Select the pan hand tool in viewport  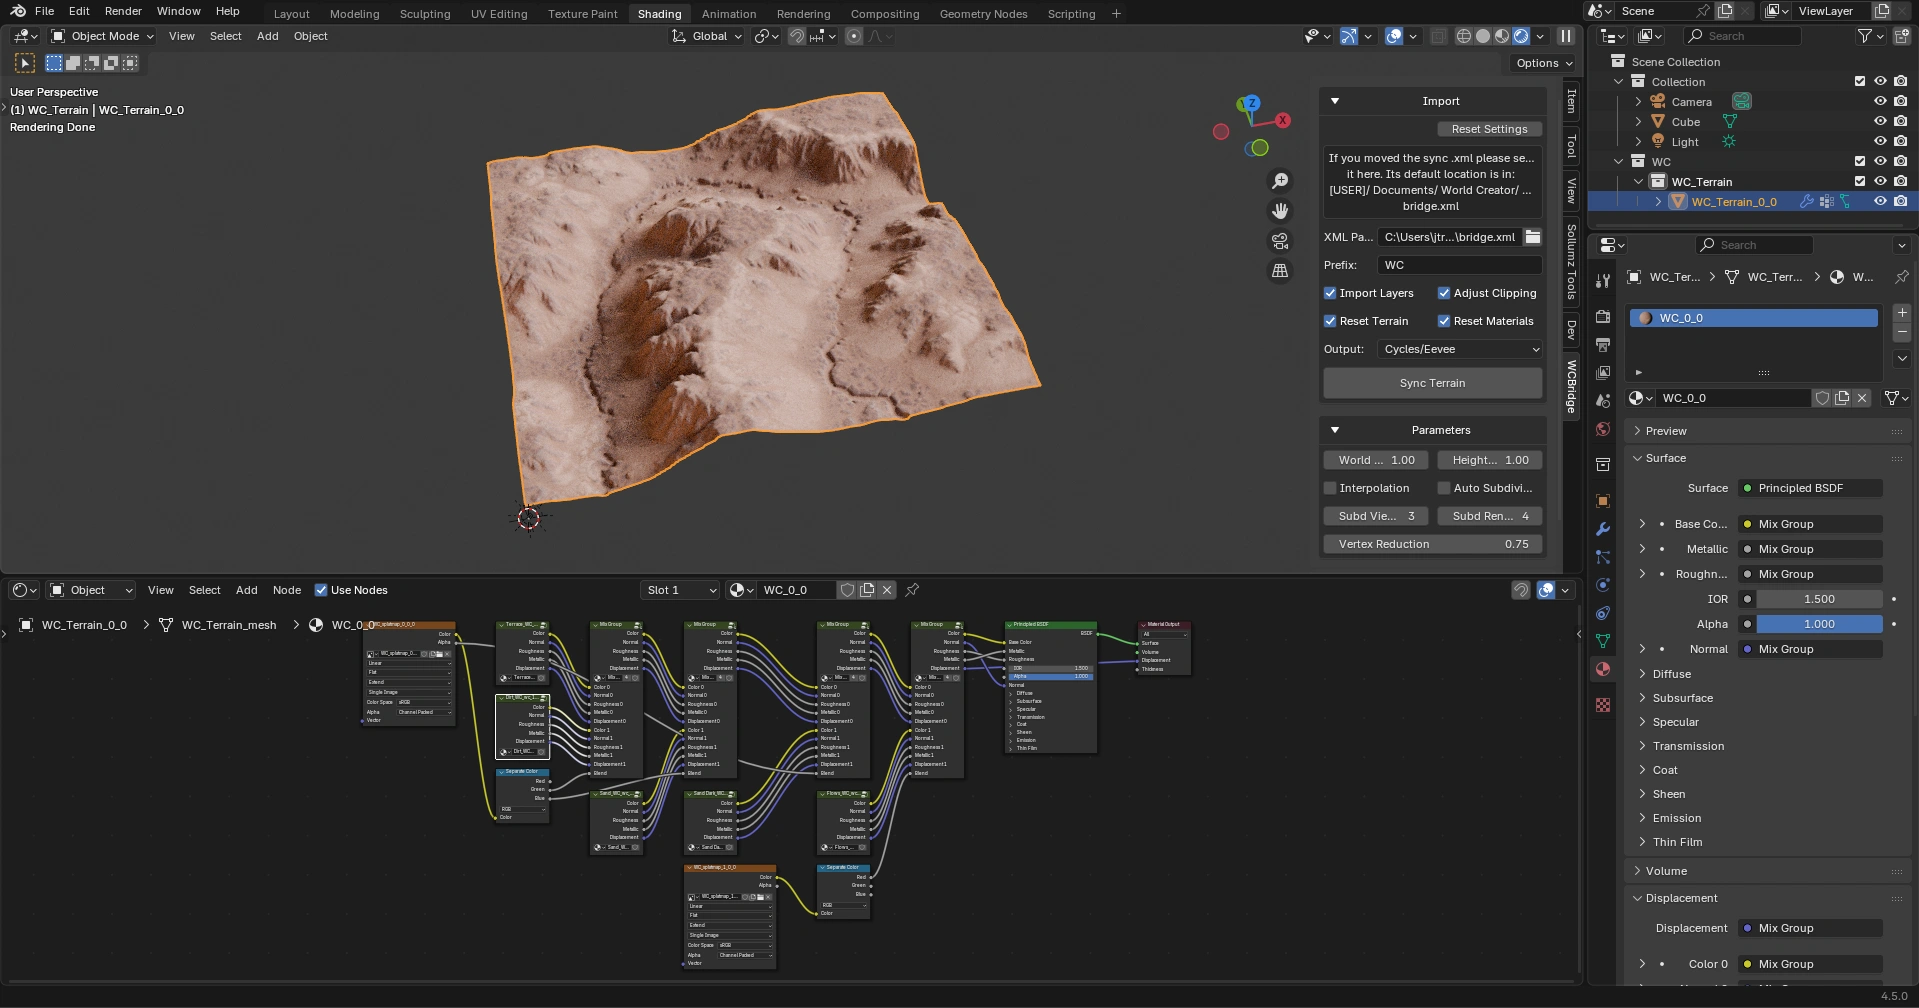(1279, 211)
